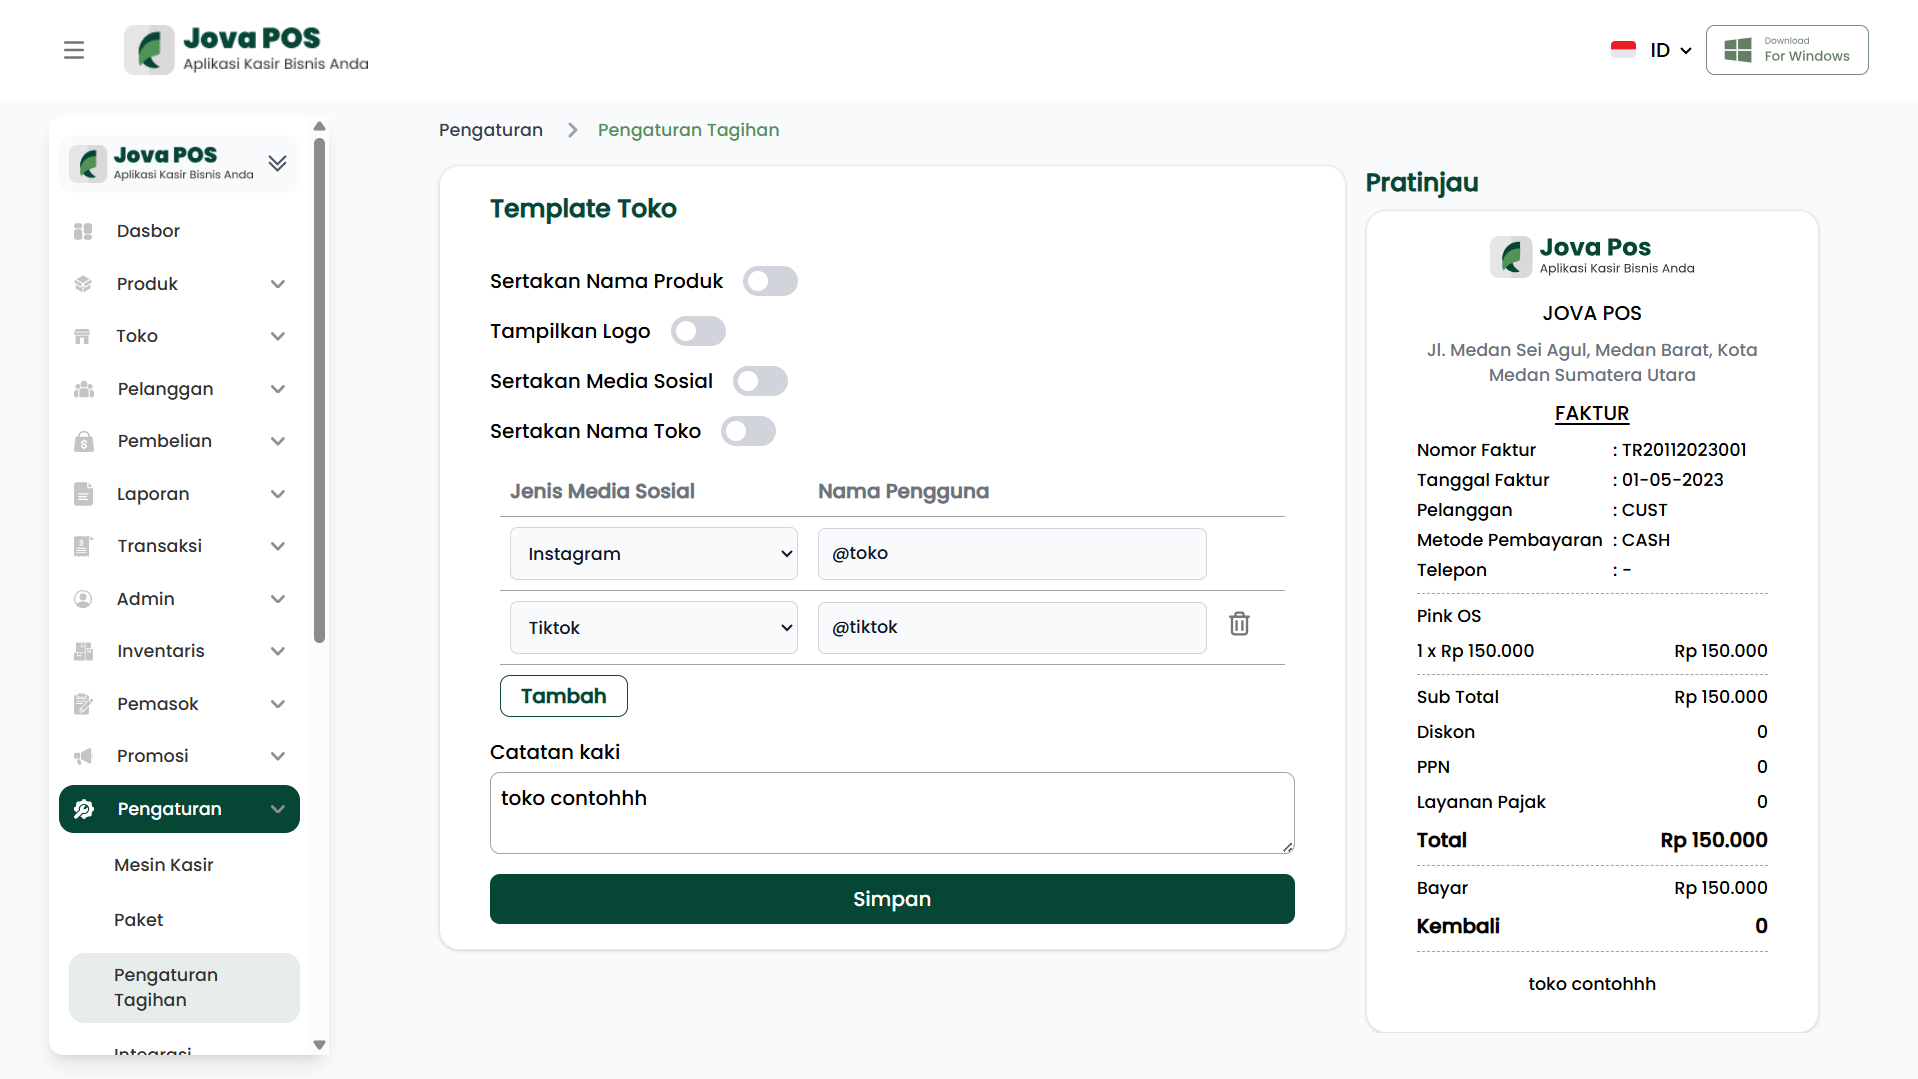1918x1079 pixels.
Task: Click the hamburger menu icon
Action: (x=74, y=50)
